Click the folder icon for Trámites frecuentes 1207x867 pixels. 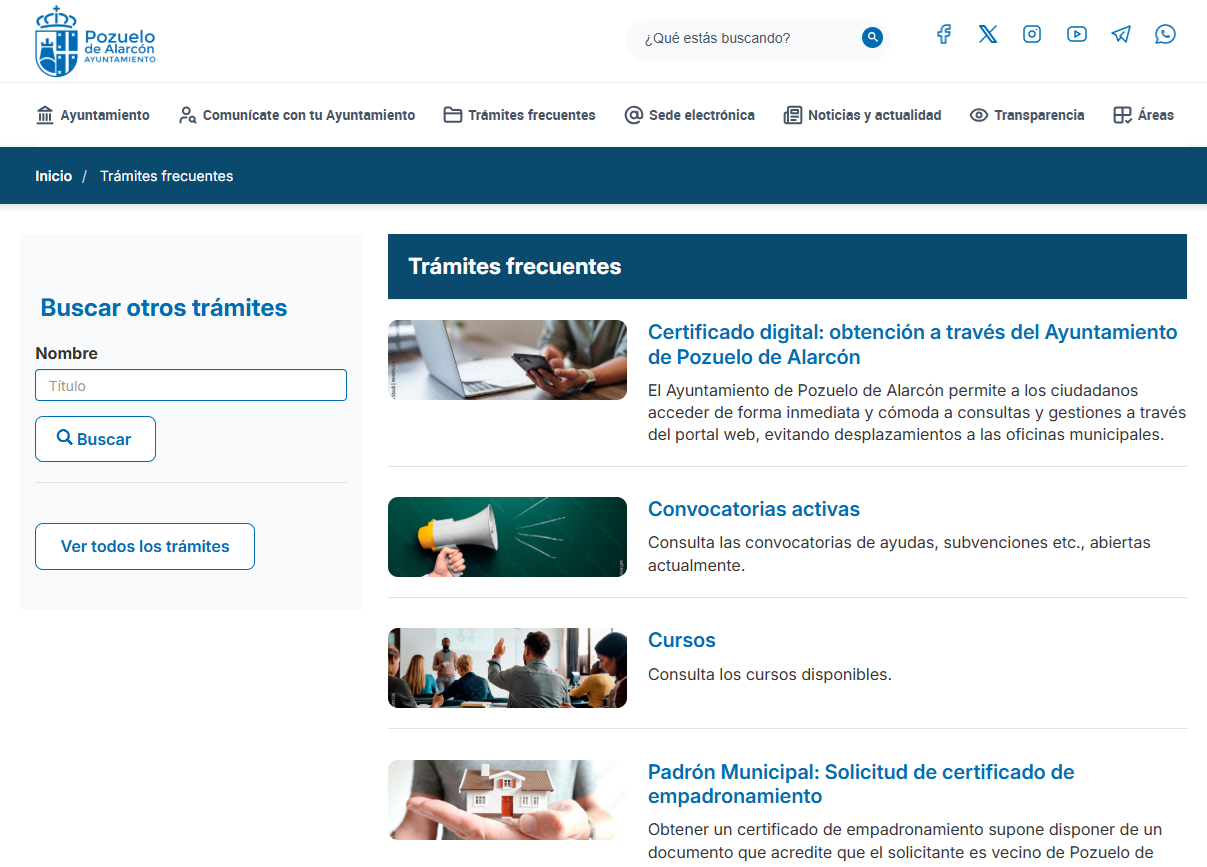453,115
